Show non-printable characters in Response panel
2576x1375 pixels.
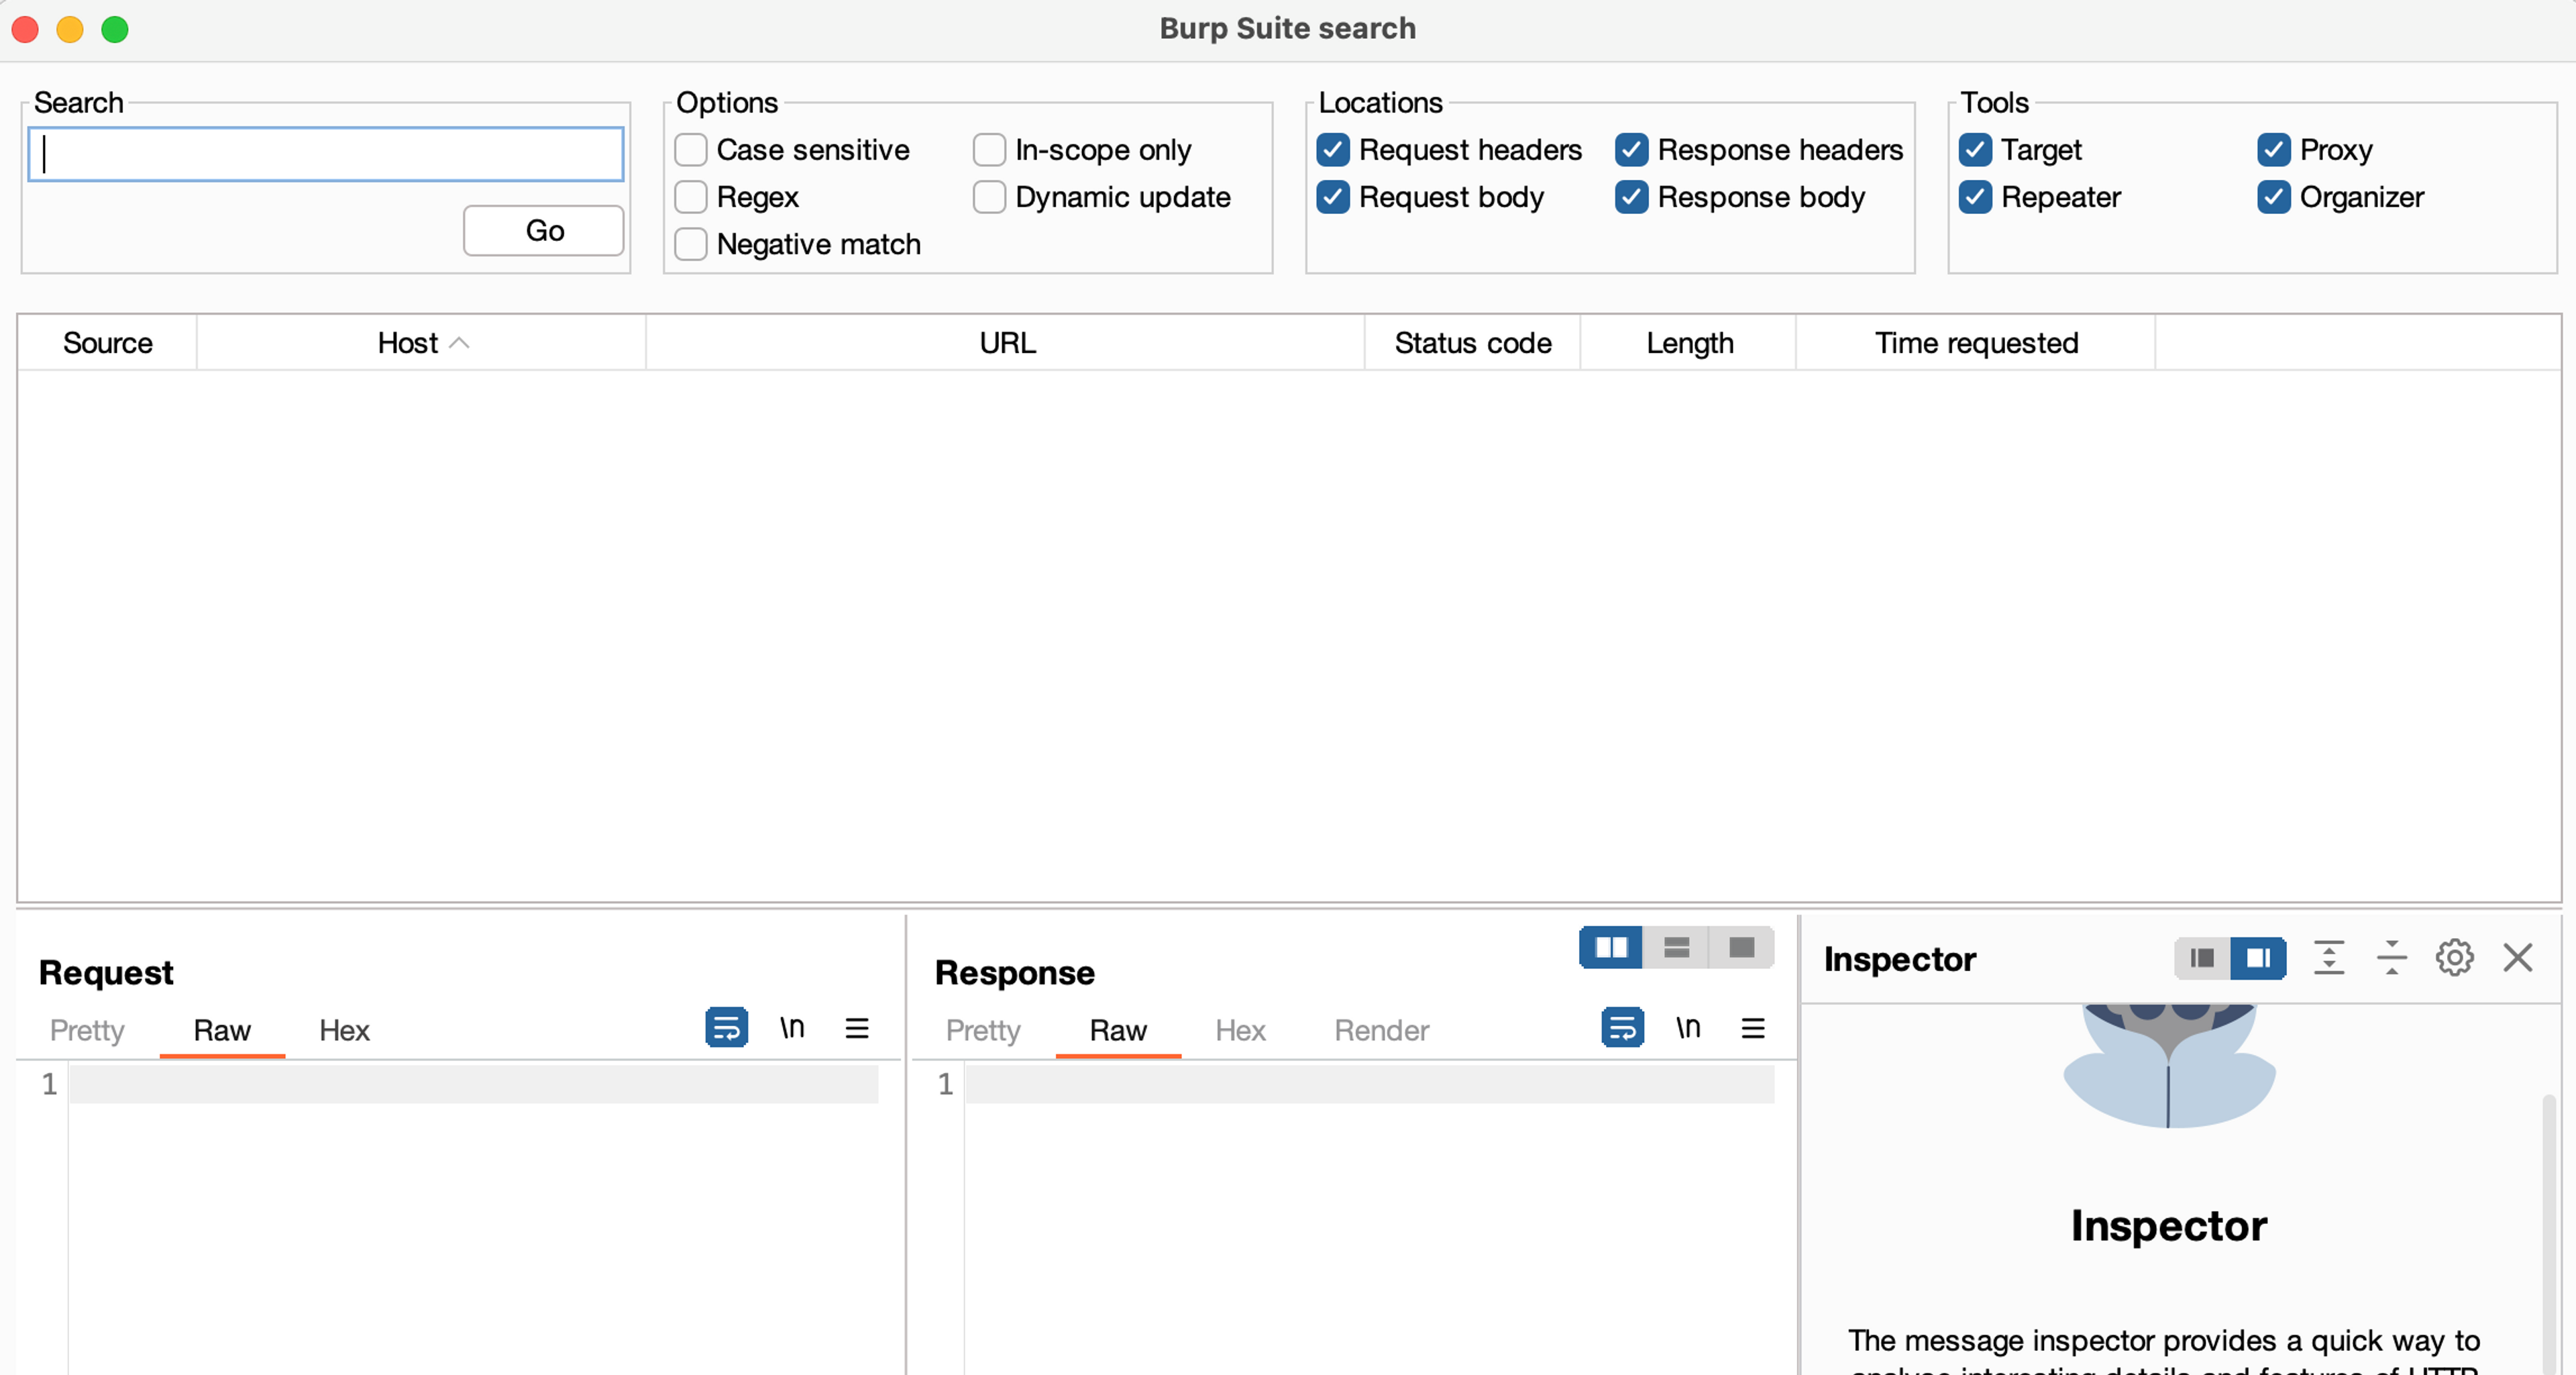click(1688, 1027)
